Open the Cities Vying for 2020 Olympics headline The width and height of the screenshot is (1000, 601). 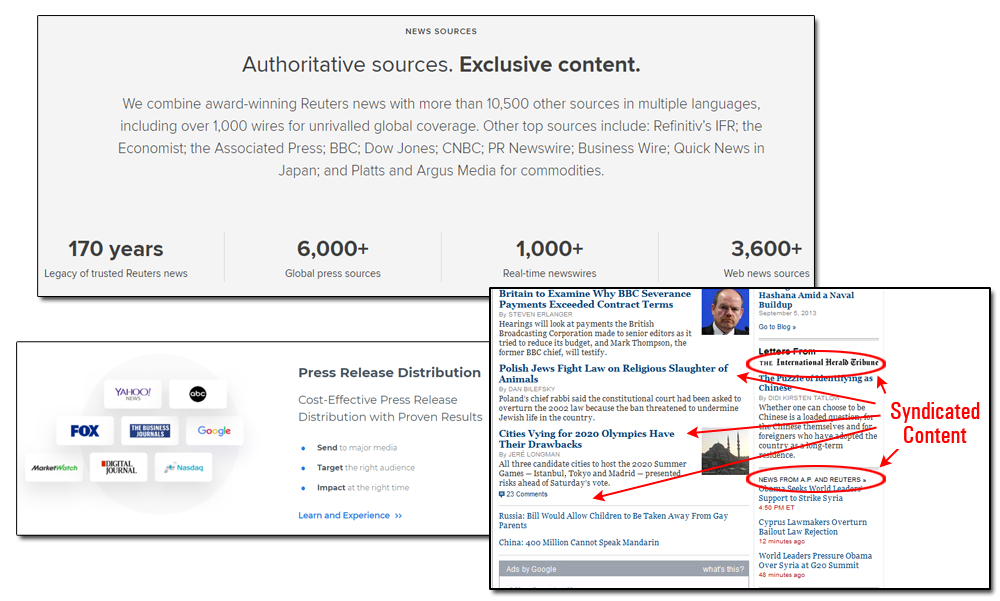coord(586,439)
